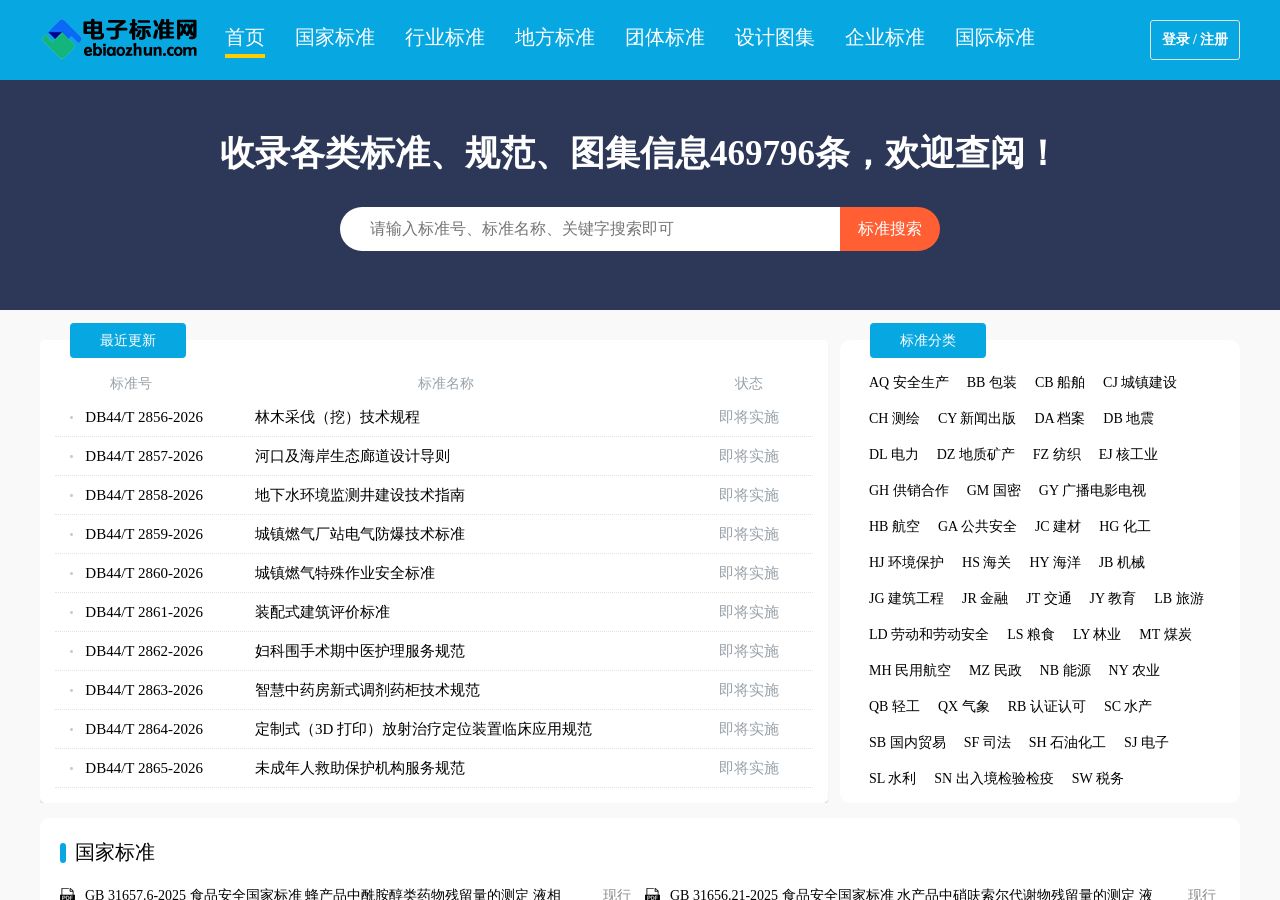Image resolution: width=1280 pixels, height=900 pixels.
Task: Click the document icon beside GB 31656.21-2025
Action: (x=652, y=894)
